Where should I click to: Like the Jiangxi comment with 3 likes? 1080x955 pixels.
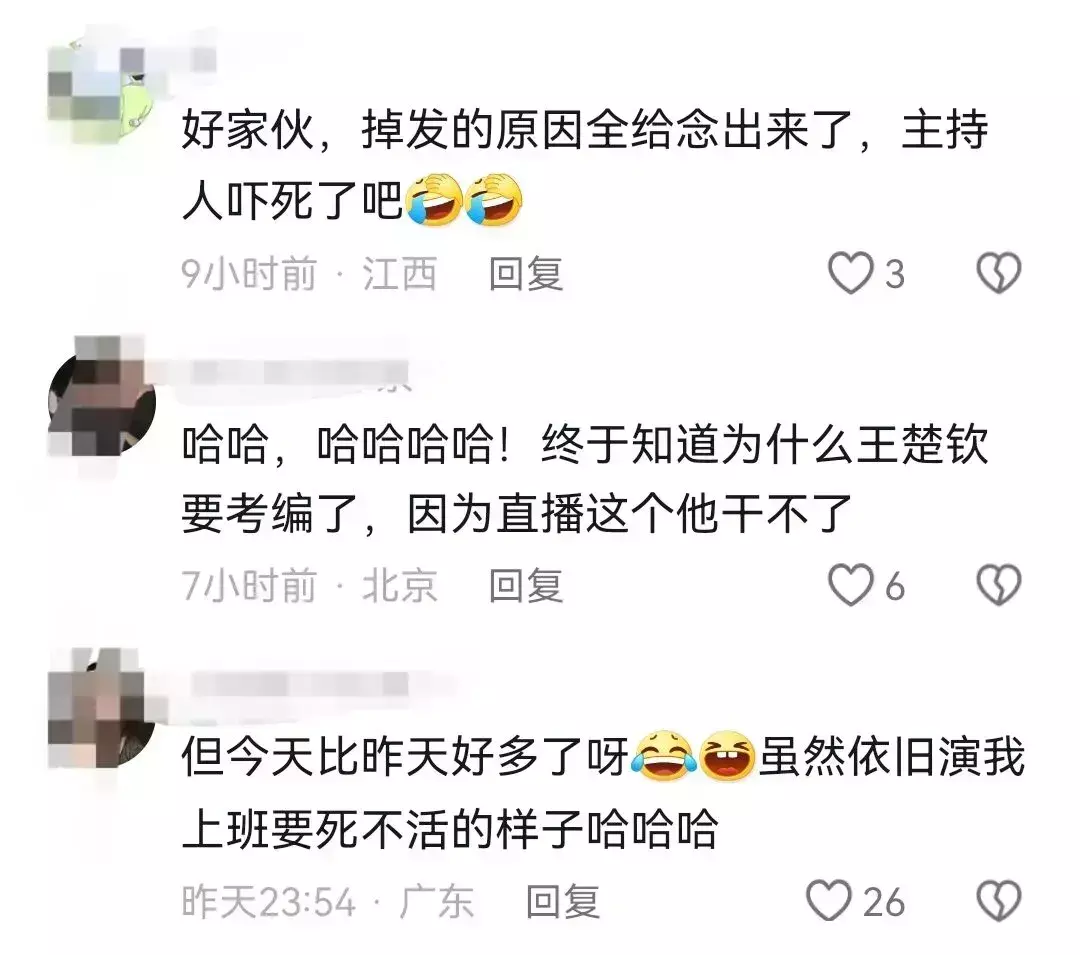click(x=851, y=273)
